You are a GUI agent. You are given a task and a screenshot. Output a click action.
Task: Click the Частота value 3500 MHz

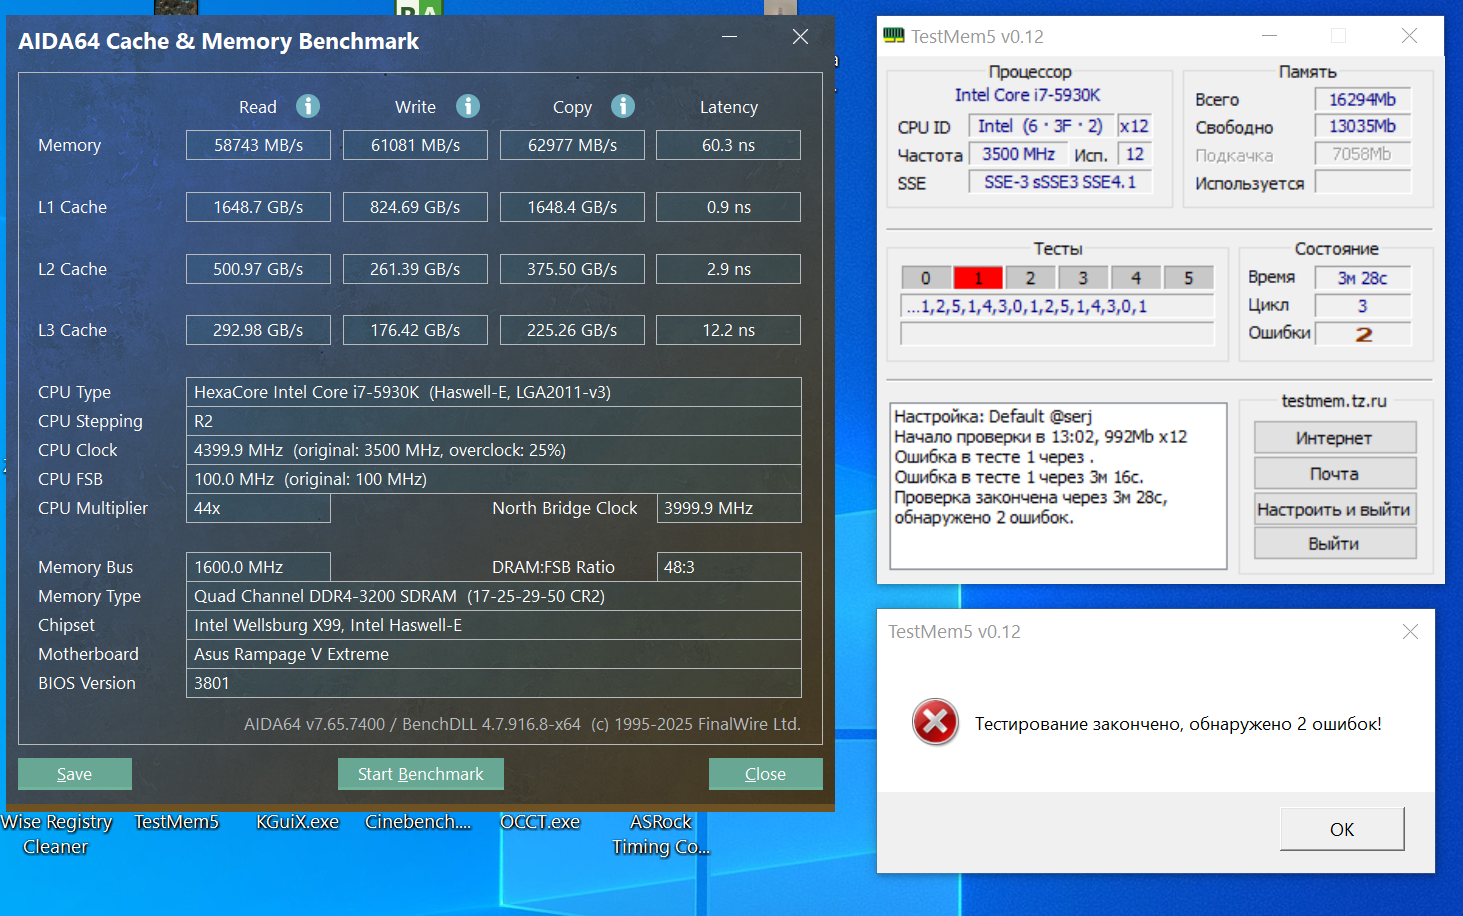[x=1018, y=154]
